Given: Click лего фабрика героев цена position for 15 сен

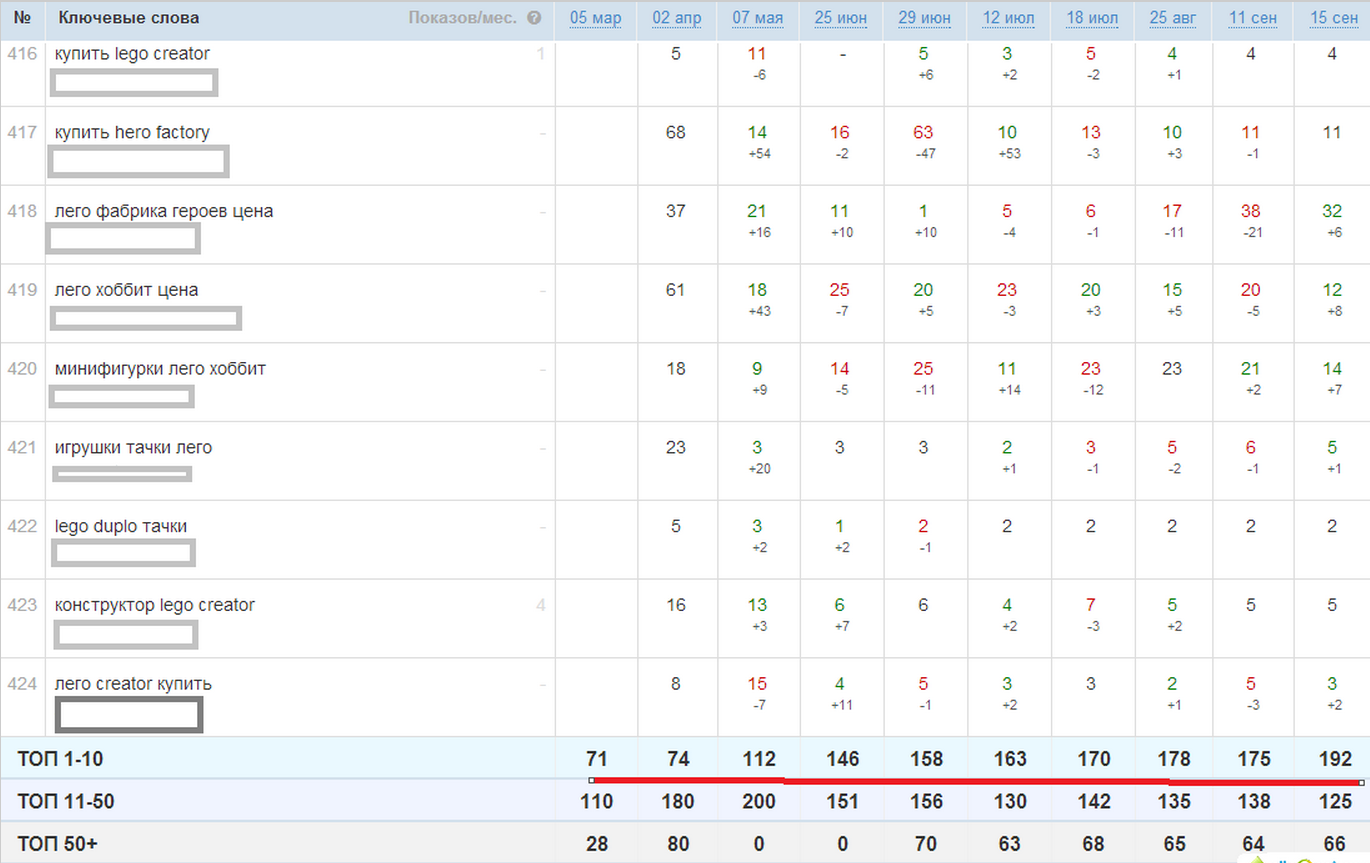Looking at the screenshot, I should [x=1332, y=211].
